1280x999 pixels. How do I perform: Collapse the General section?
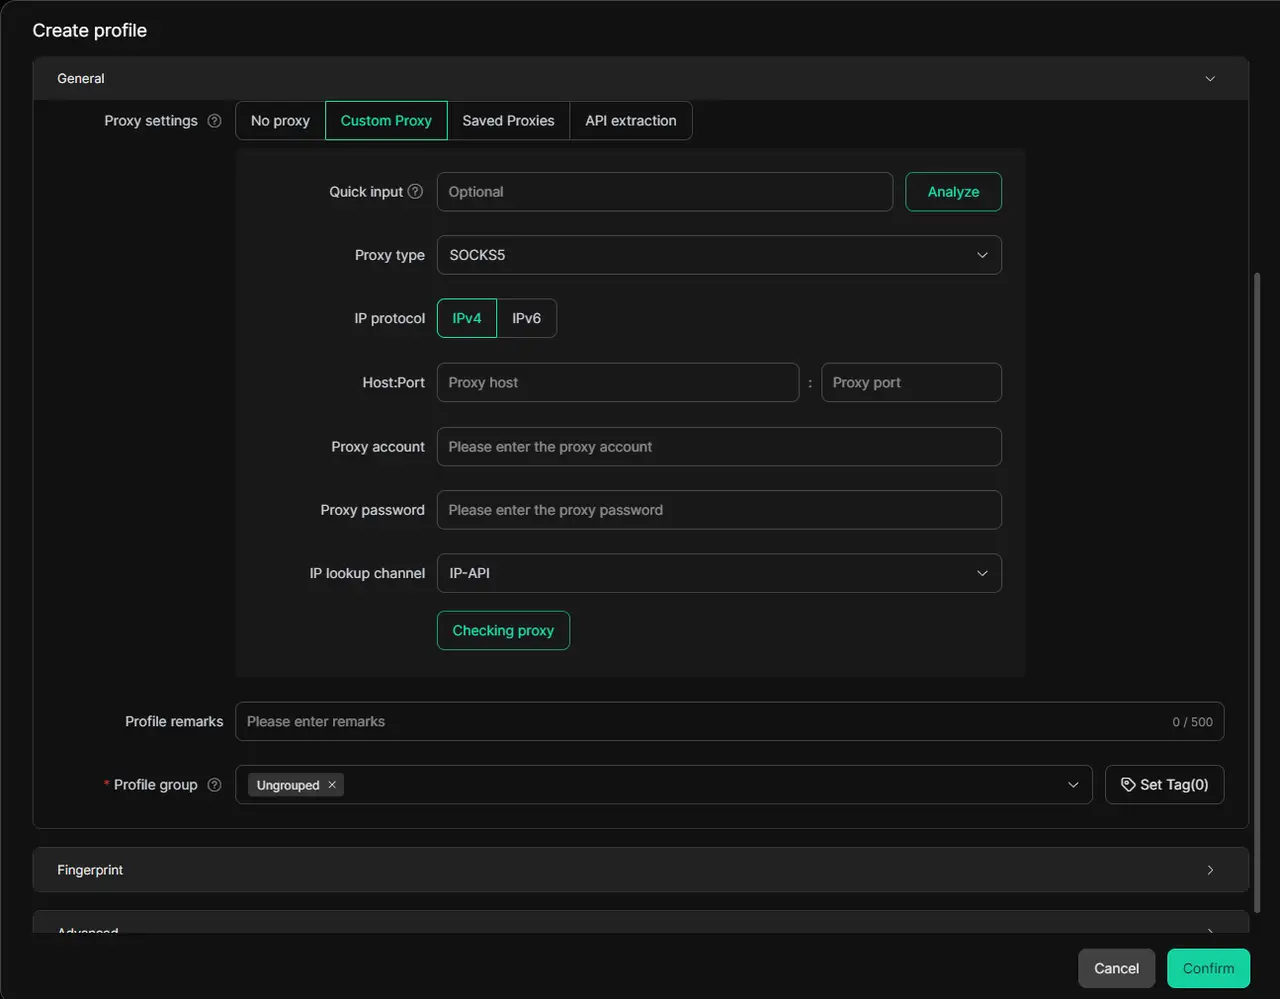pyautogui.click(x=1210, y=79)
